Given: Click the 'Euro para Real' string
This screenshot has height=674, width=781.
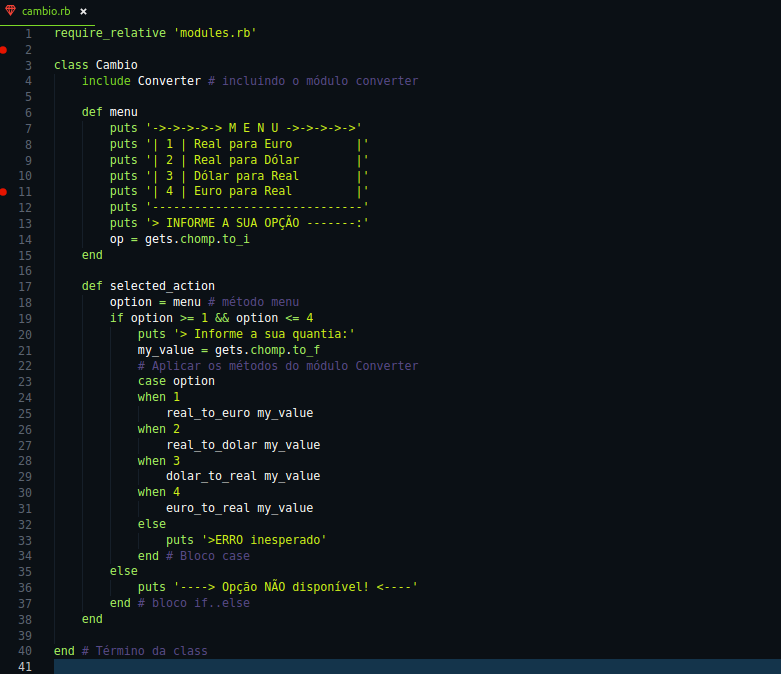Looking at the screenshot, I should [243, 191].
